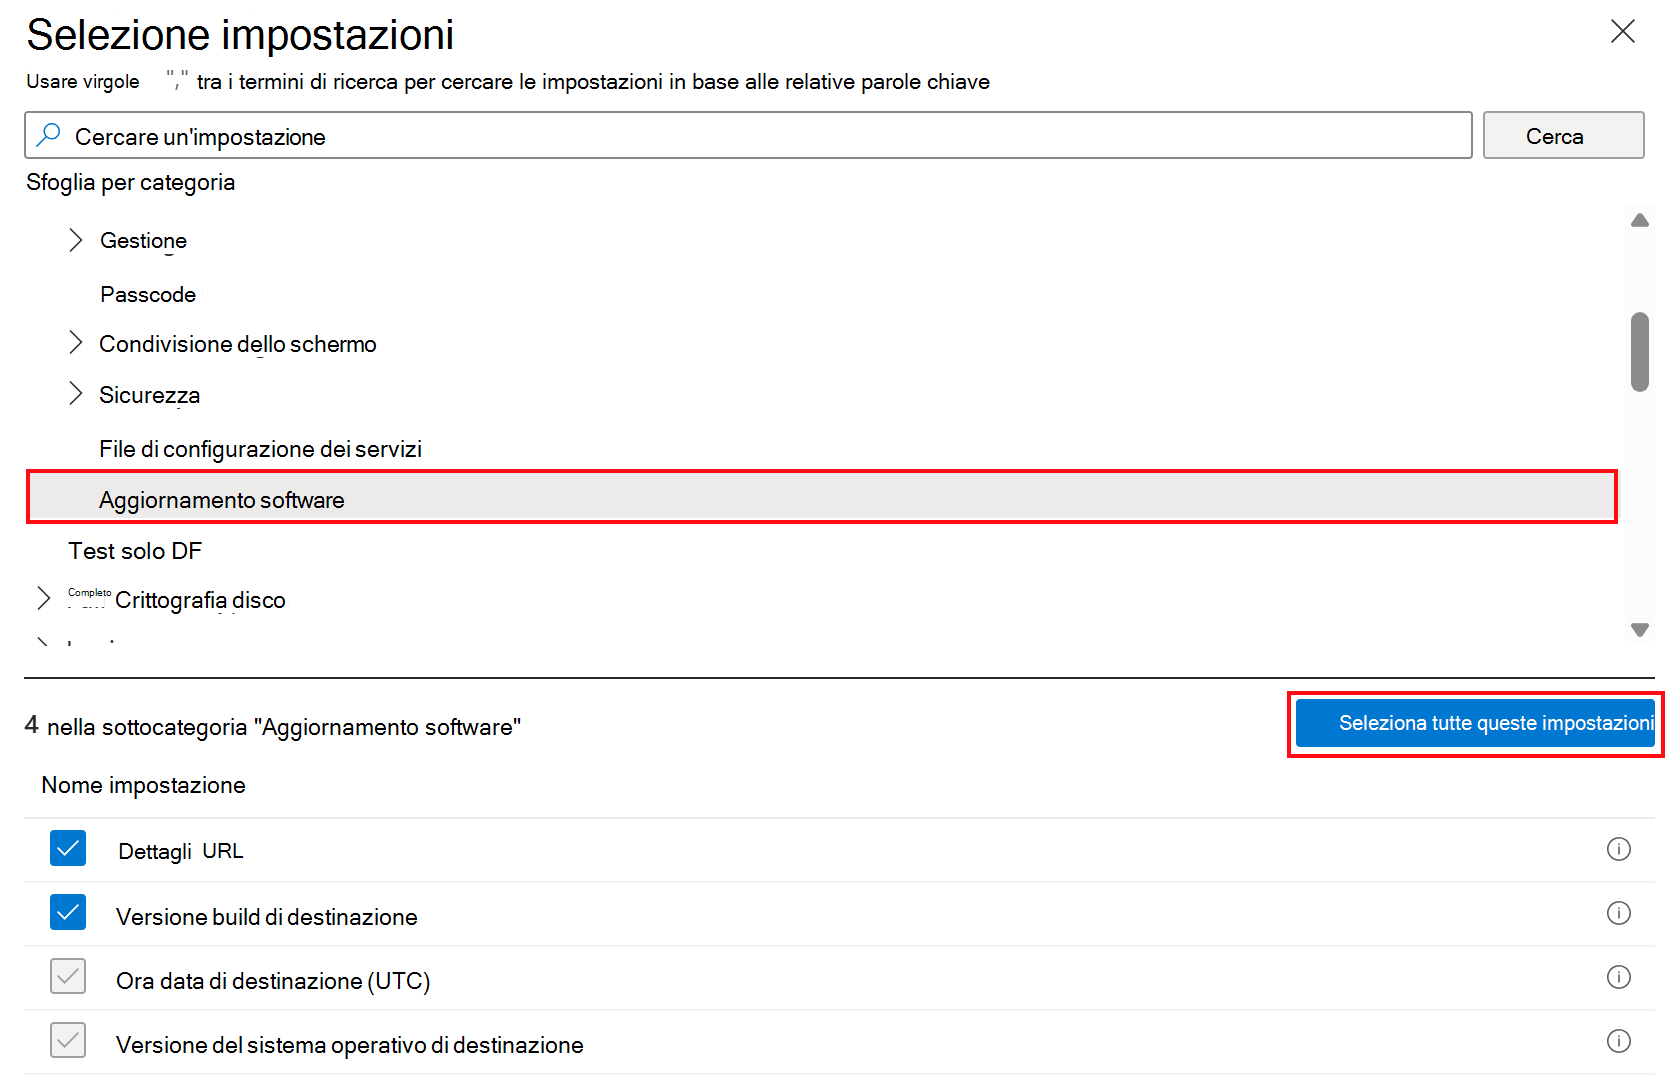Viewport: 1676px width, 1082px height.
Task: Select Test solo DF category
Action: (x=135, y=551)
